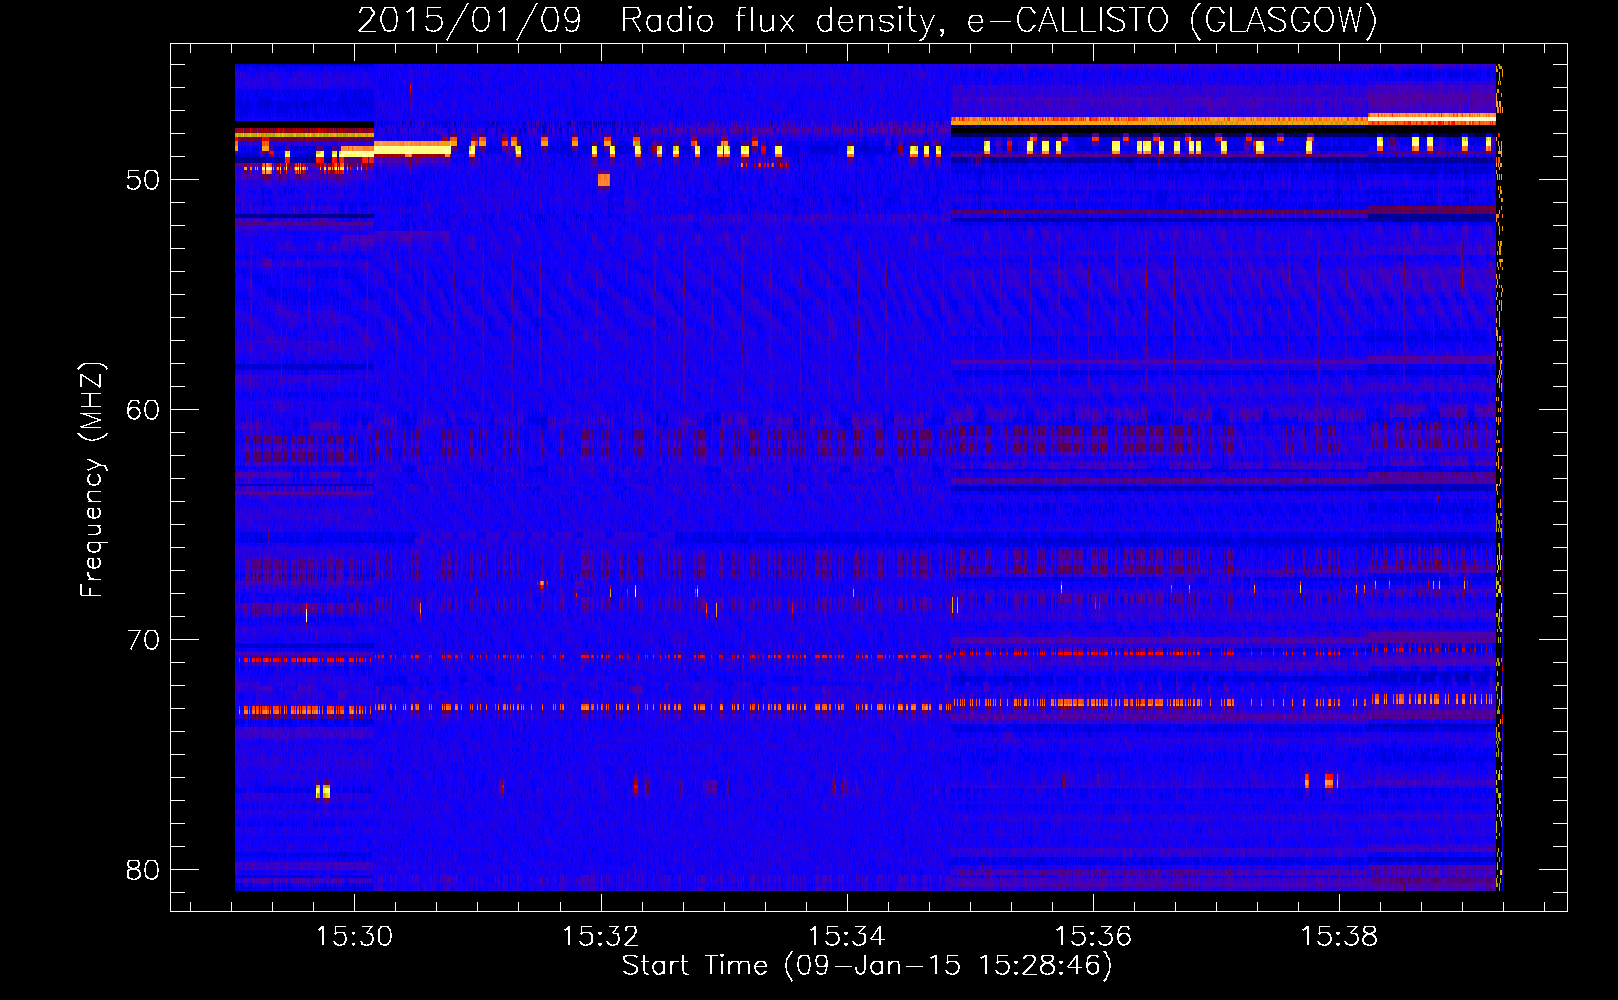The height and width of the screenshot is (1000, 1618).
Task: Pick the 15:34 time tick label
Action: coord(847,937)
